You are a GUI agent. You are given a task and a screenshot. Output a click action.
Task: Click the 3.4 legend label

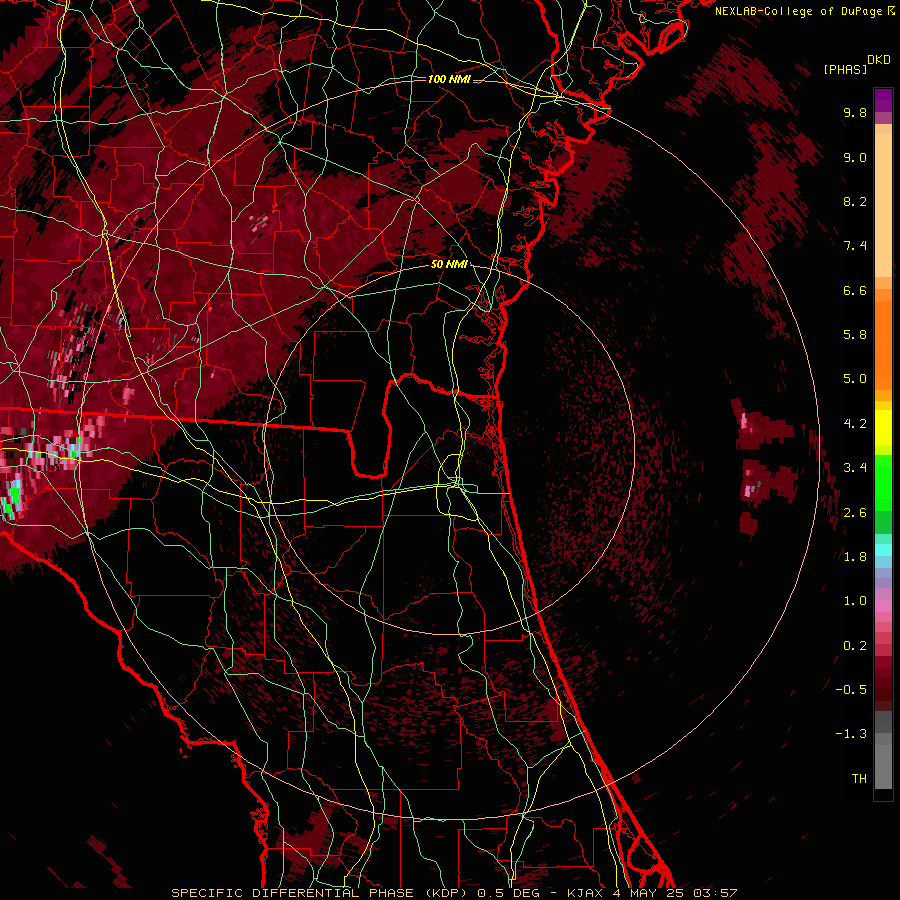pyautogui.click(x=855, y=468)
